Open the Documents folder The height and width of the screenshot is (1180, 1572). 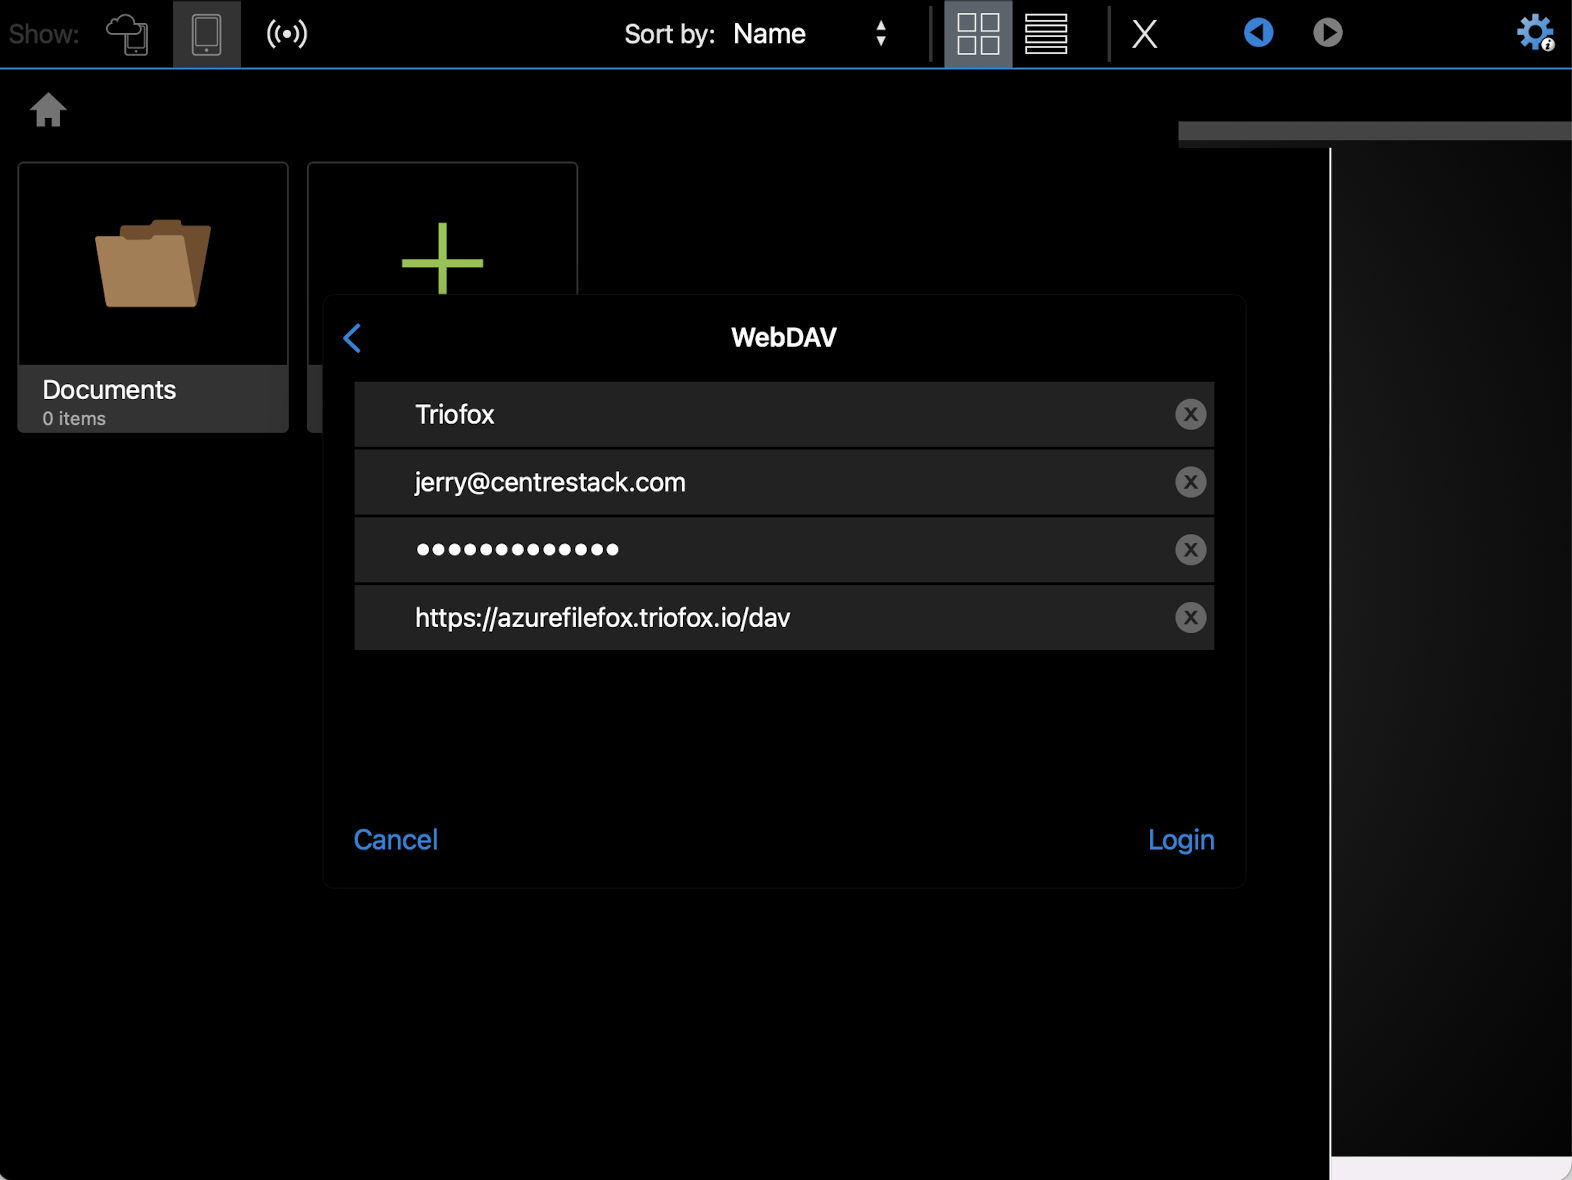[x=153, y=297]
